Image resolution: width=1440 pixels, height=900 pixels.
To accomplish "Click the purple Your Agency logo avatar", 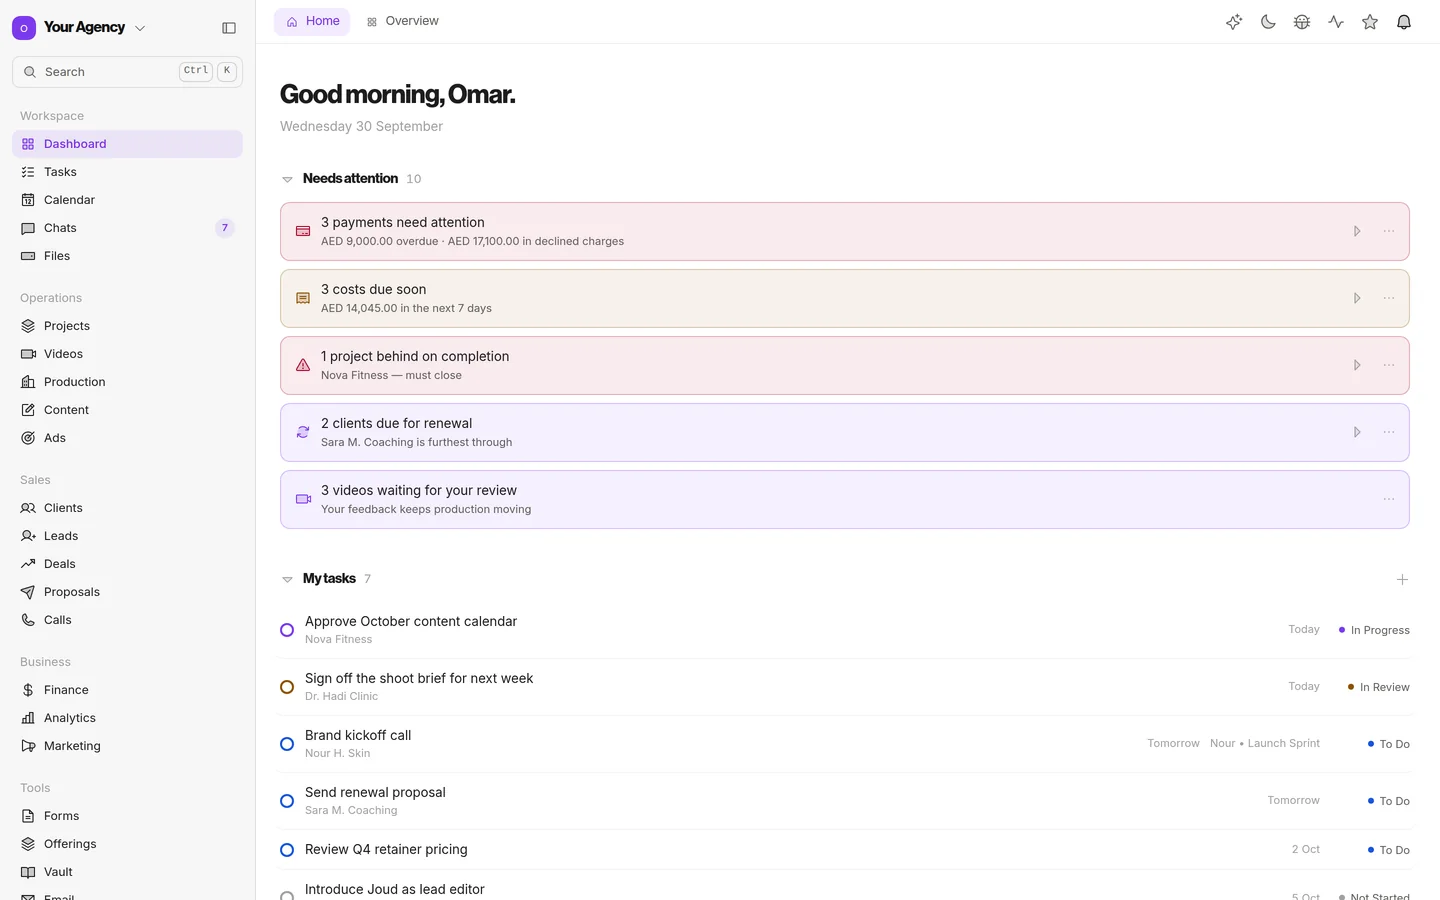I will click(24, 28).
